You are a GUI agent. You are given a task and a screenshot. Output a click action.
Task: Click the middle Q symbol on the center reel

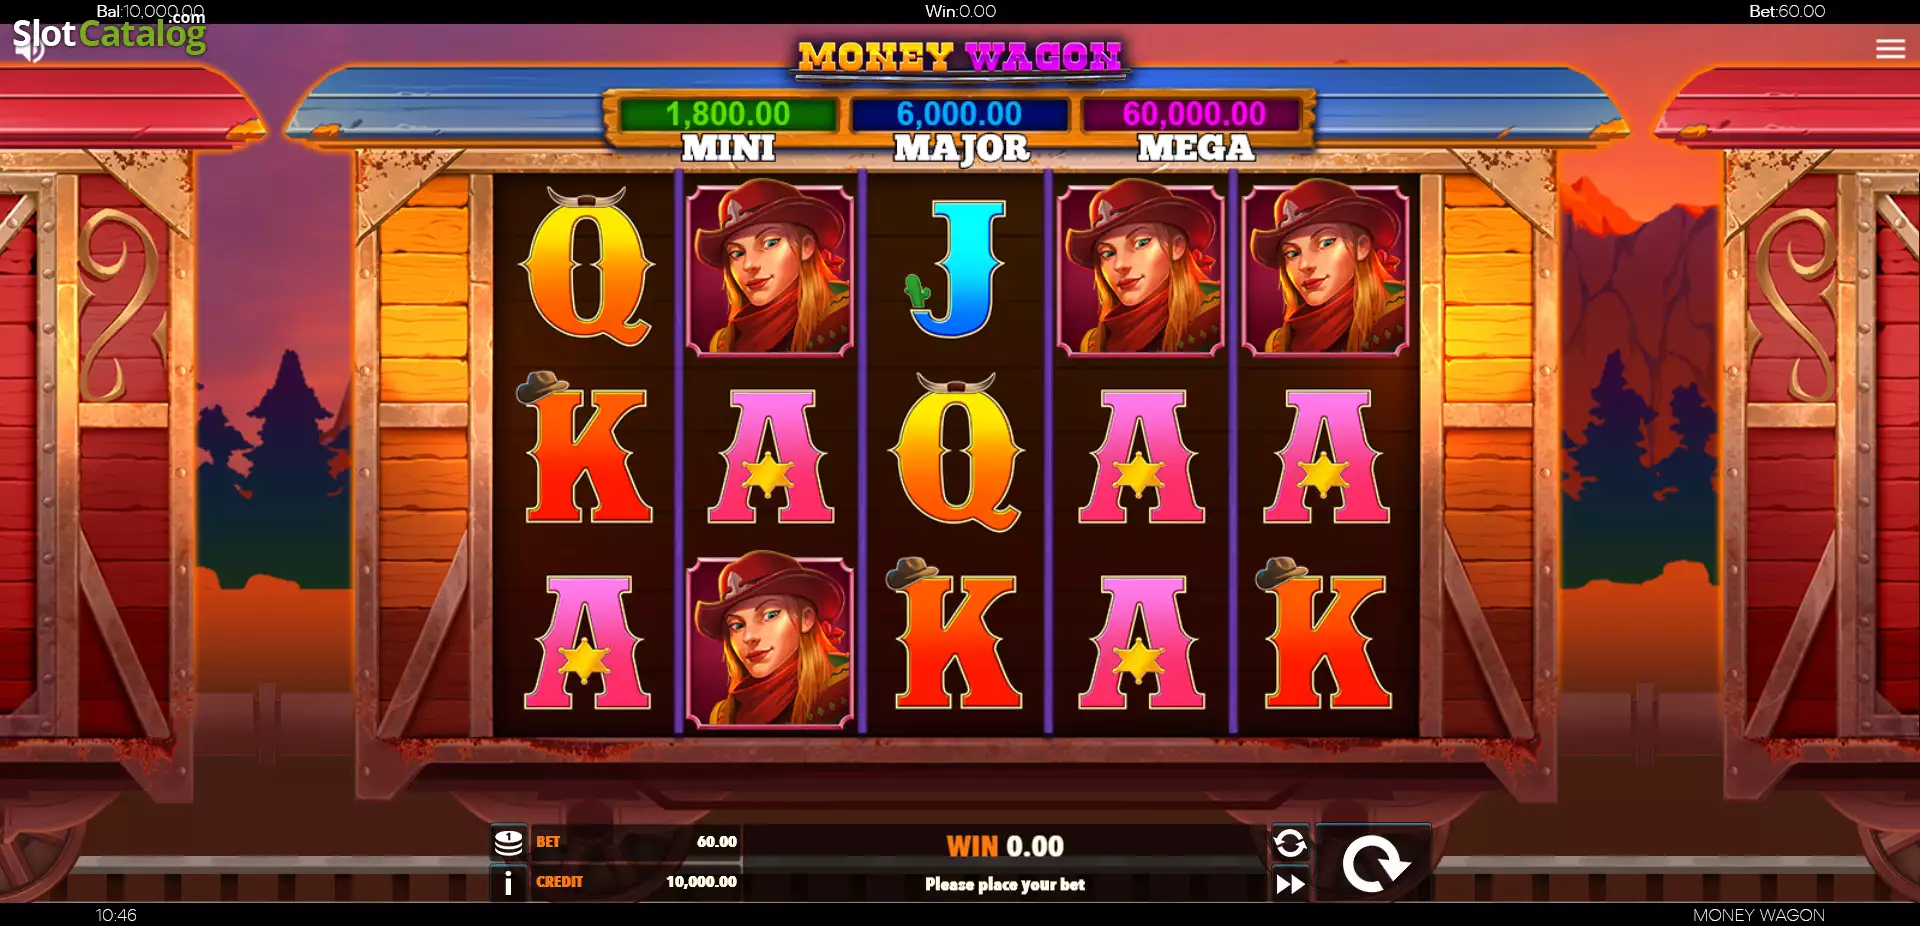(957, 452)
